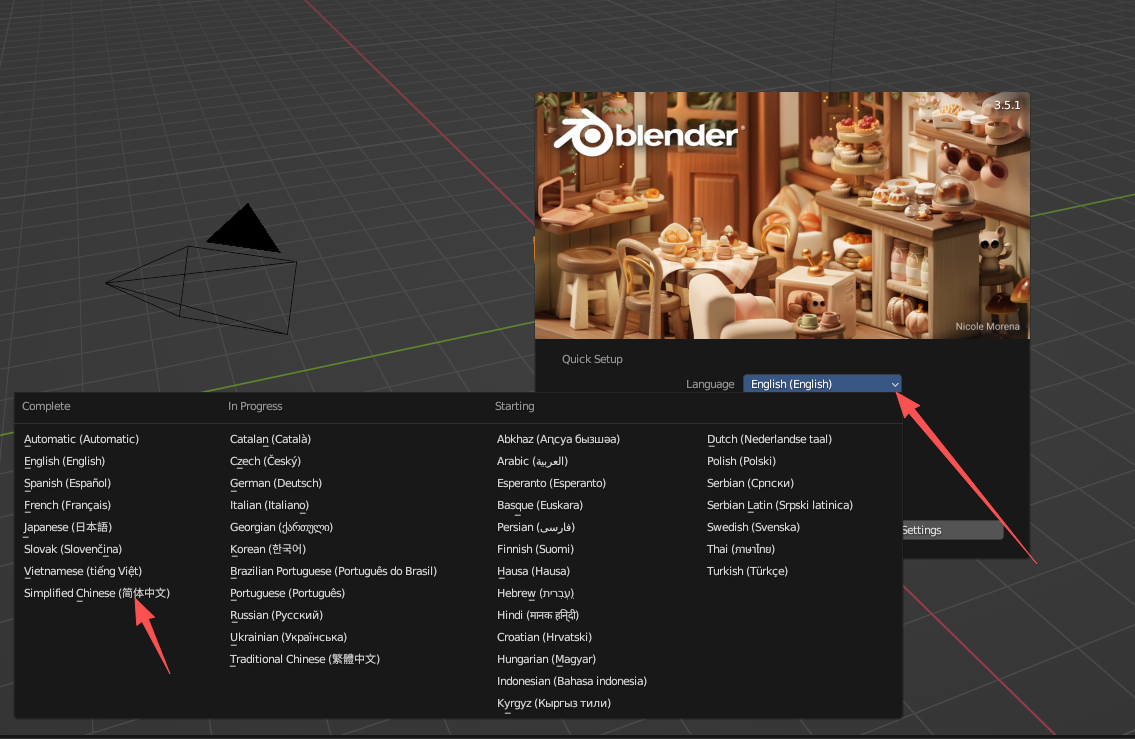Select Simplified Chinese (简体中文)
Viewport: 1135px width, 739px height.
[x=96, y=593]
